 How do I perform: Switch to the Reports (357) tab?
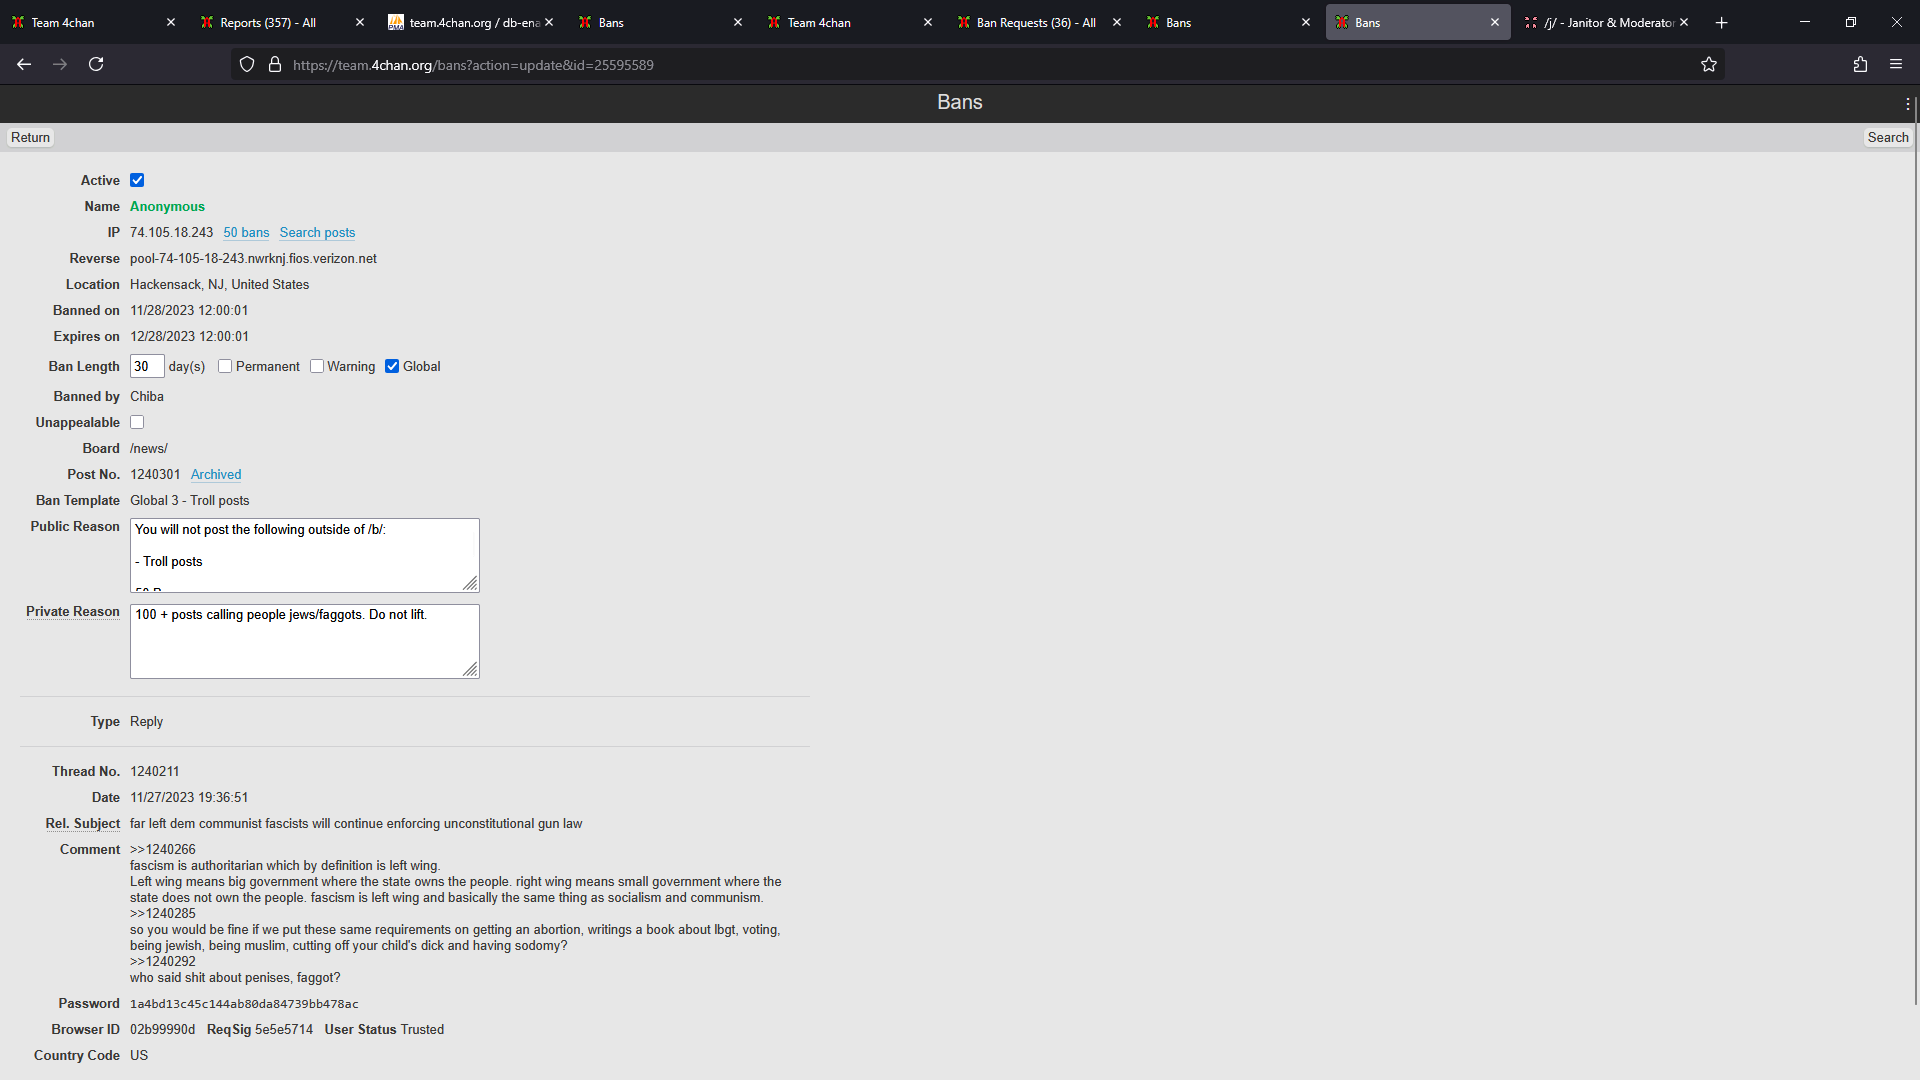[268, 22]
